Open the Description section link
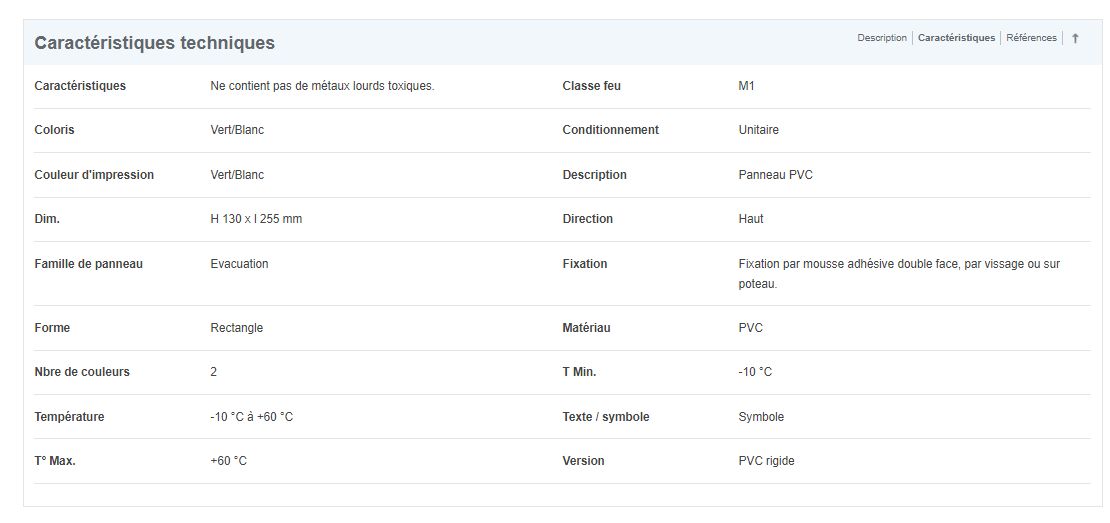 pos(881,38)
